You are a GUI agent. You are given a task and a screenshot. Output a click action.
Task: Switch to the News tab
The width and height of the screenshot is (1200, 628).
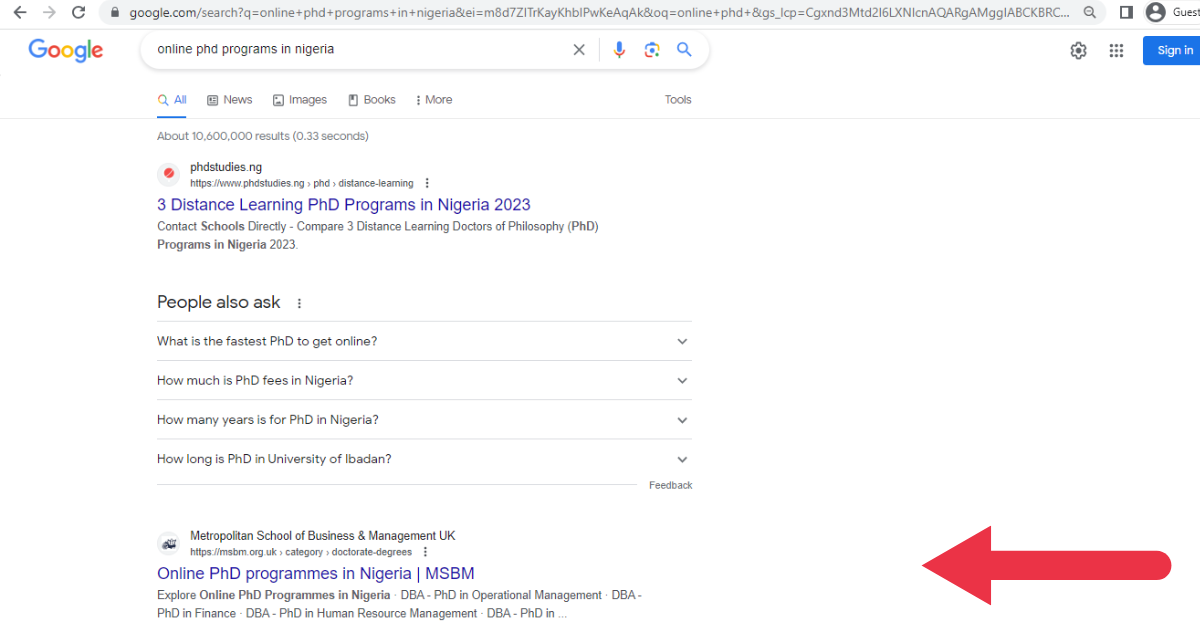tap(229, 100)
